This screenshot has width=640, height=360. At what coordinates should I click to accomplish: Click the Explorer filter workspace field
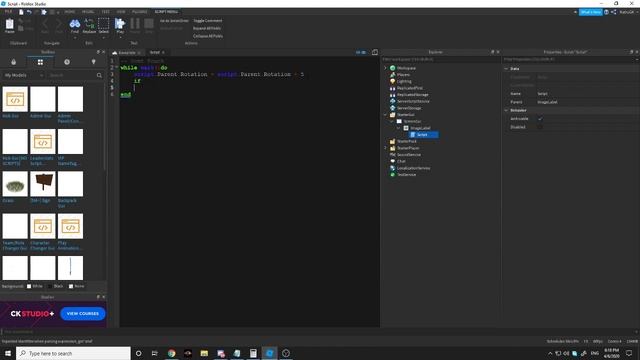pyautogui.click(x=441, y=60)
